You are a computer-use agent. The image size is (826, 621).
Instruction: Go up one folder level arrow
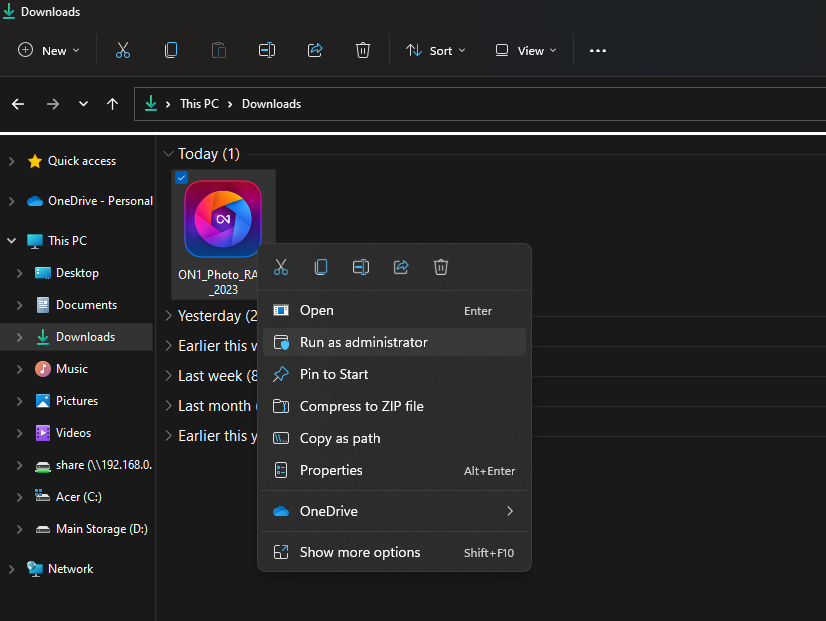click(x=112, y=104)
